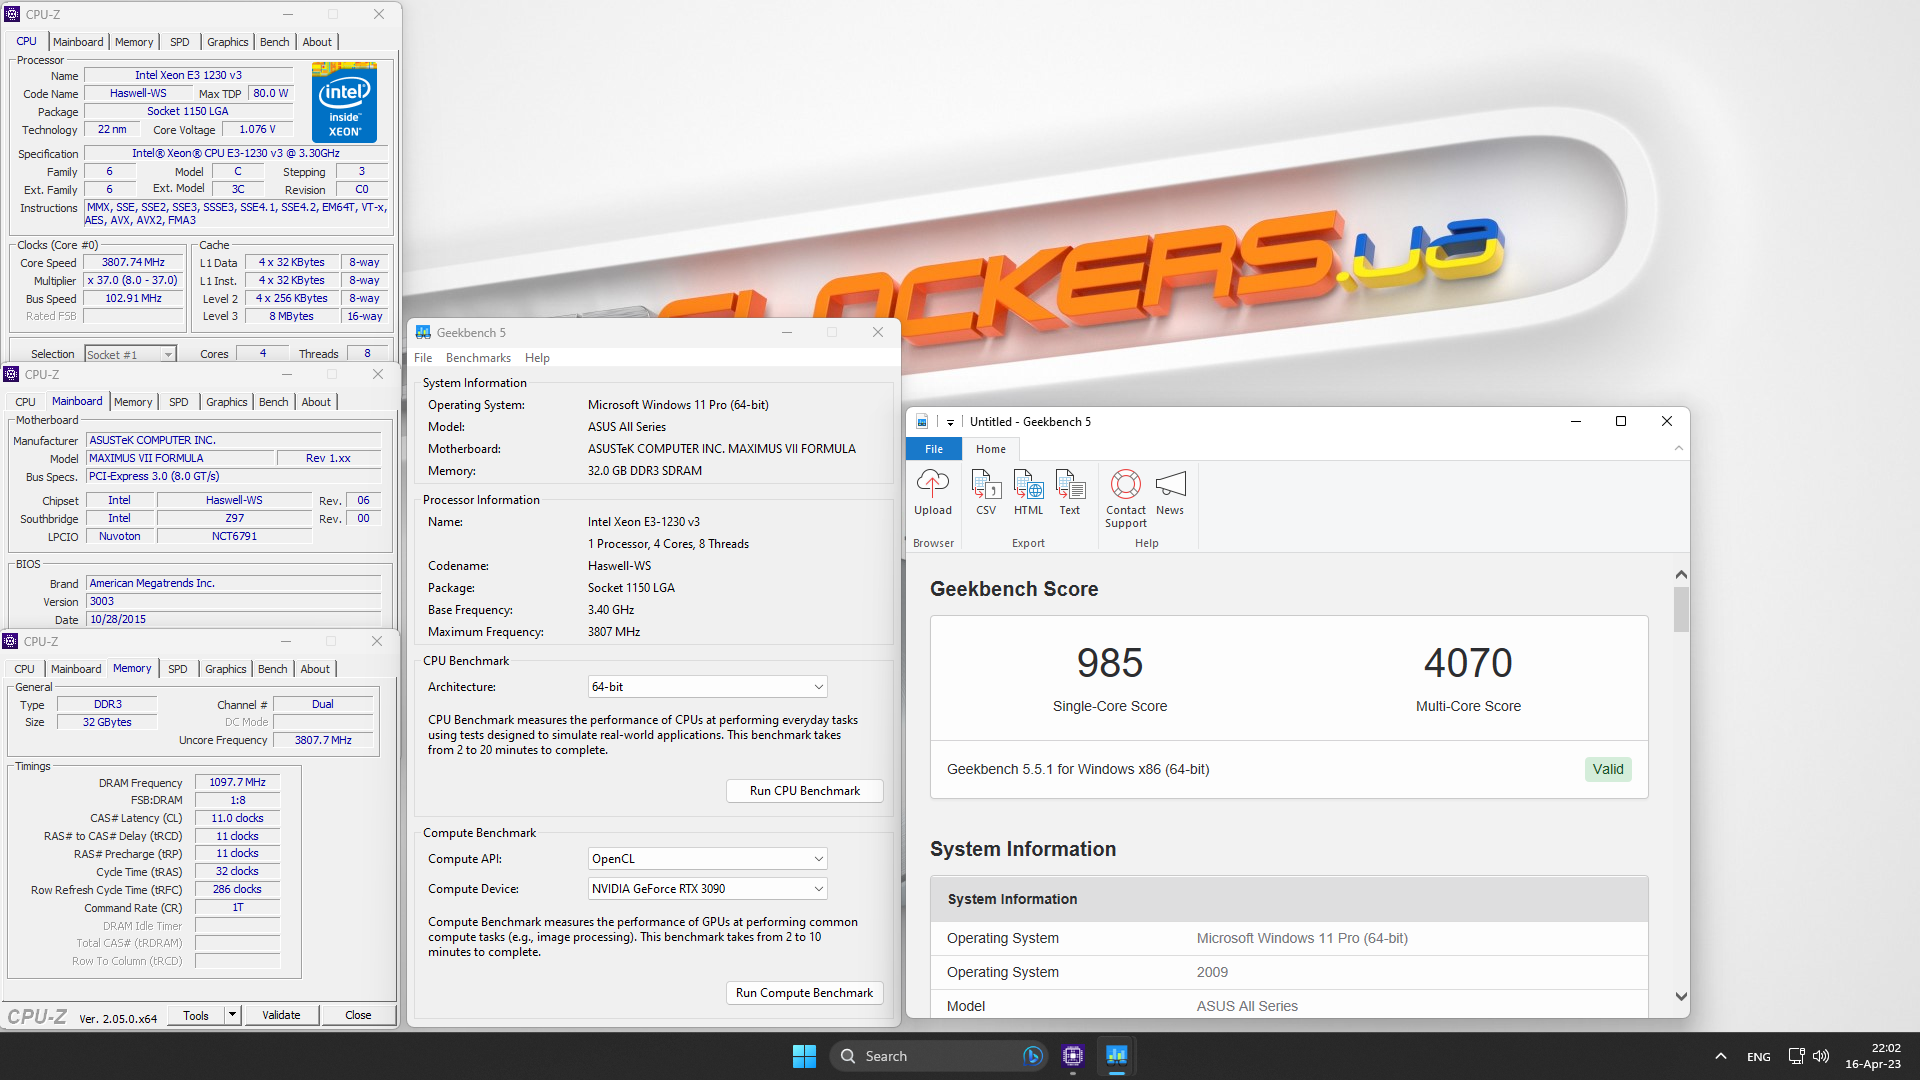Click the Core Speed value 3807.74 MHz
The height and width of the screenshot is (1080, 1920).
click(134, 263)
